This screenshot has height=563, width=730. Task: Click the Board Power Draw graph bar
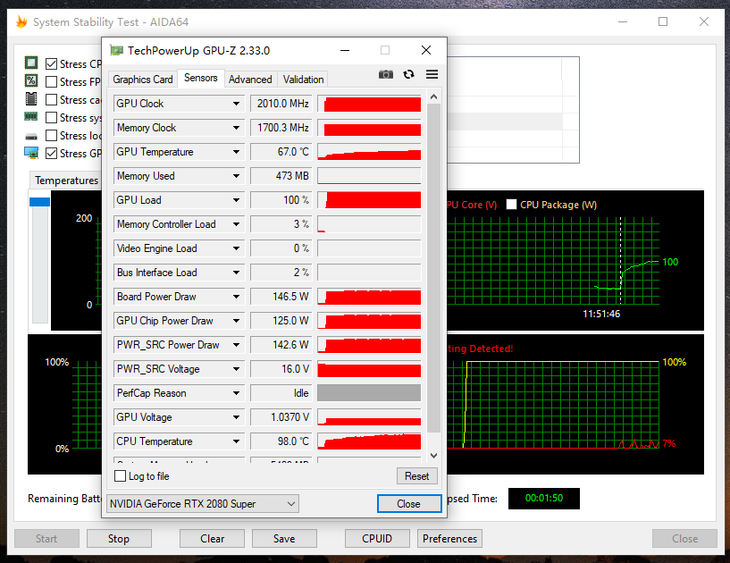click(x=369, y=297)
